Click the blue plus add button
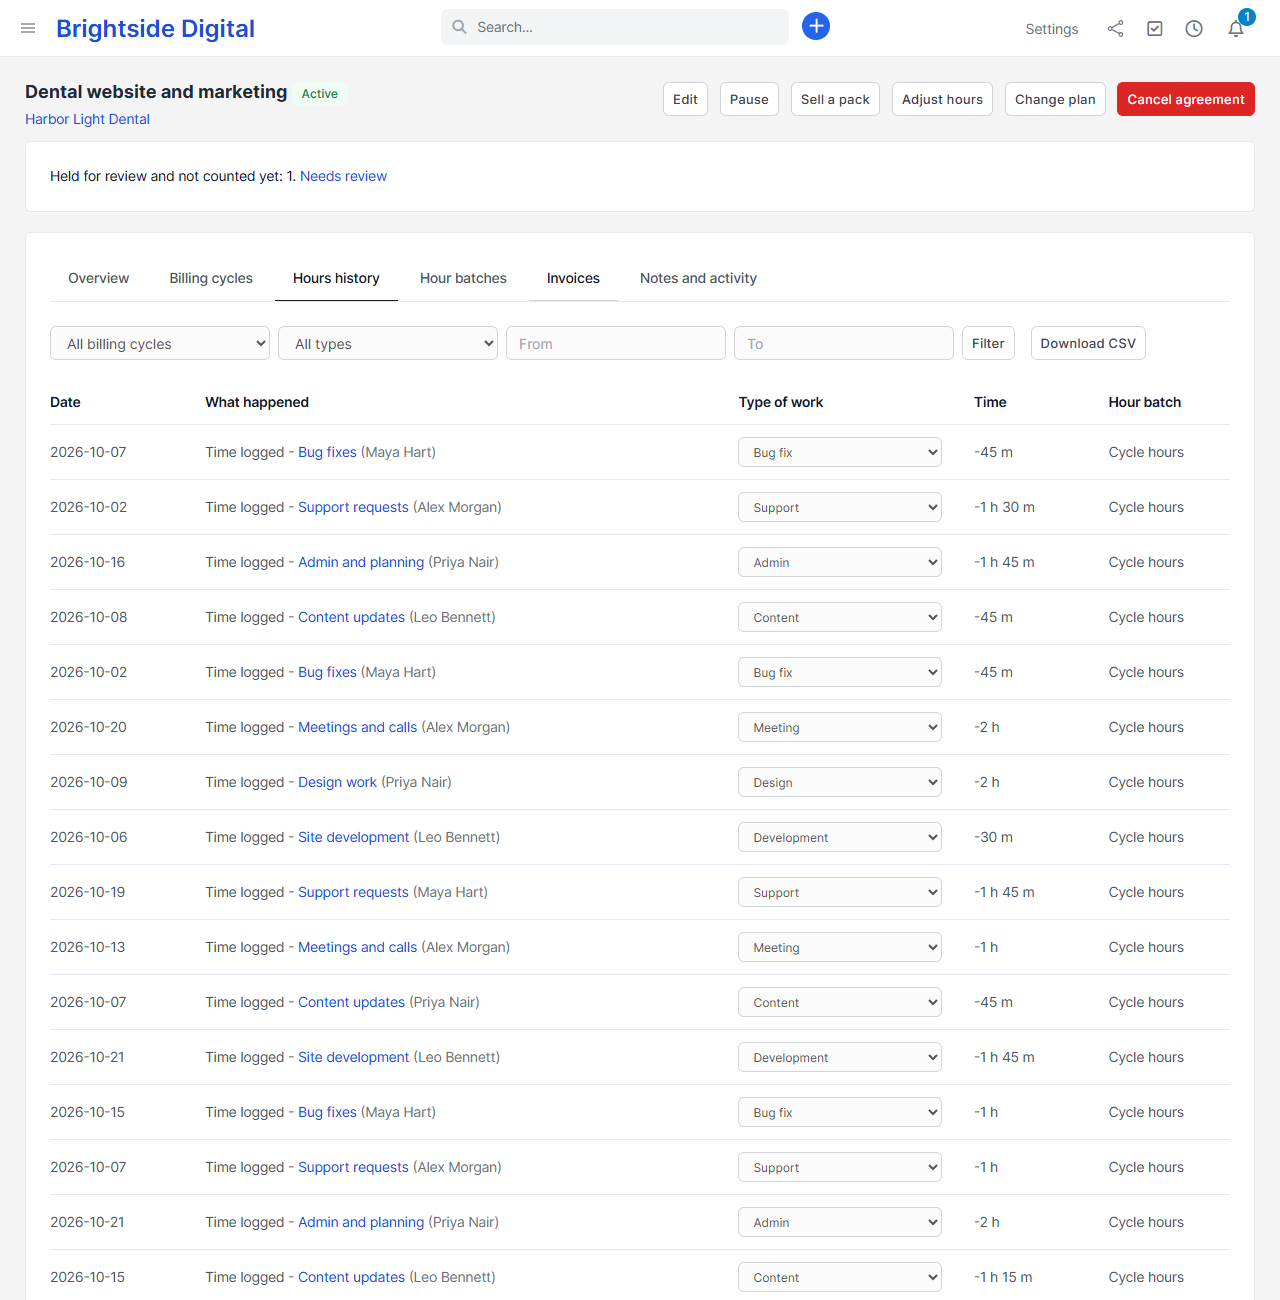 point(816,26)
